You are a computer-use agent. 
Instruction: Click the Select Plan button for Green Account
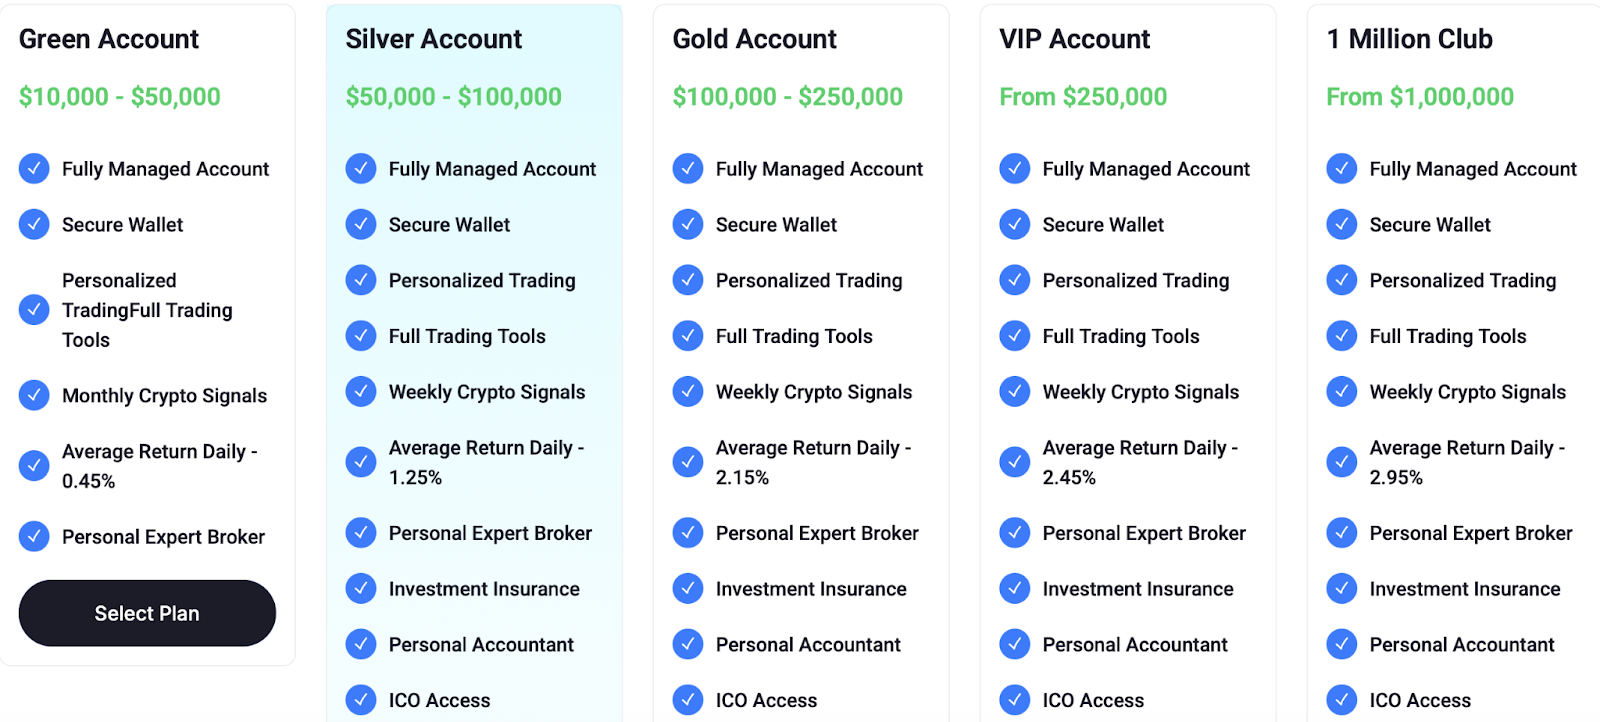coord(147,613)
